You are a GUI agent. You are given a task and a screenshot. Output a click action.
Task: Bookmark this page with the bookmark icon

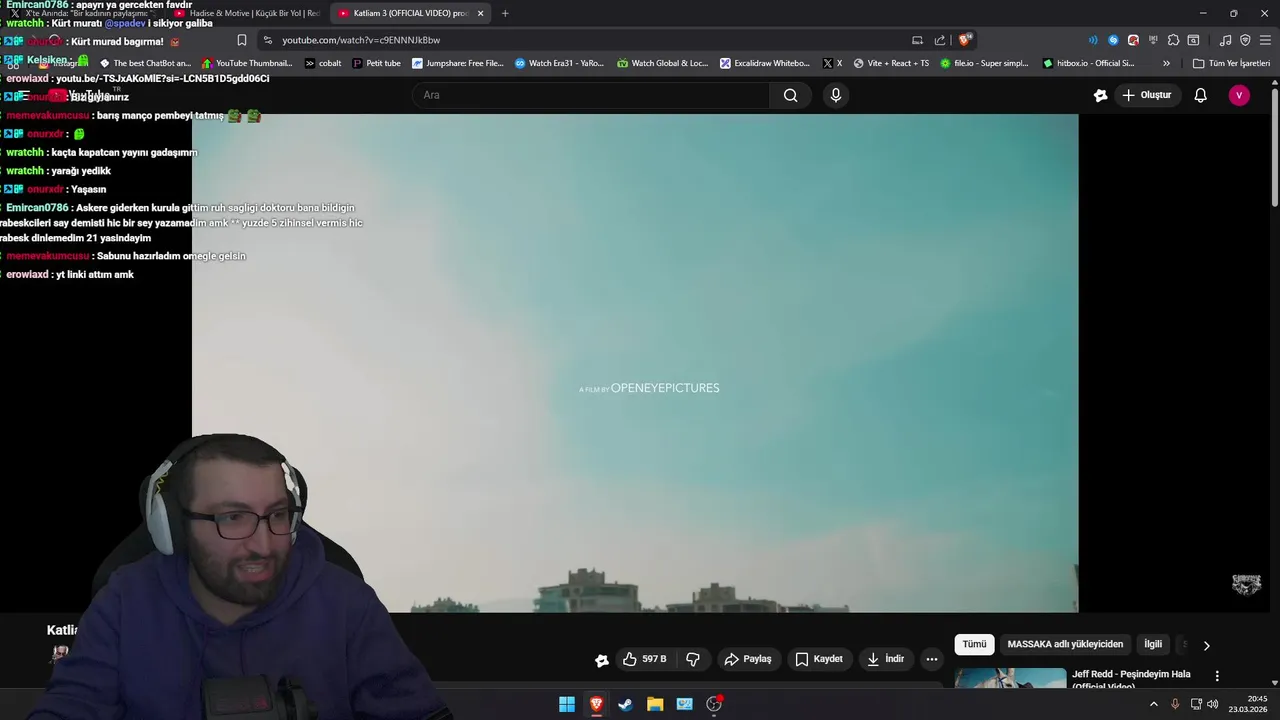coord(242,40)
